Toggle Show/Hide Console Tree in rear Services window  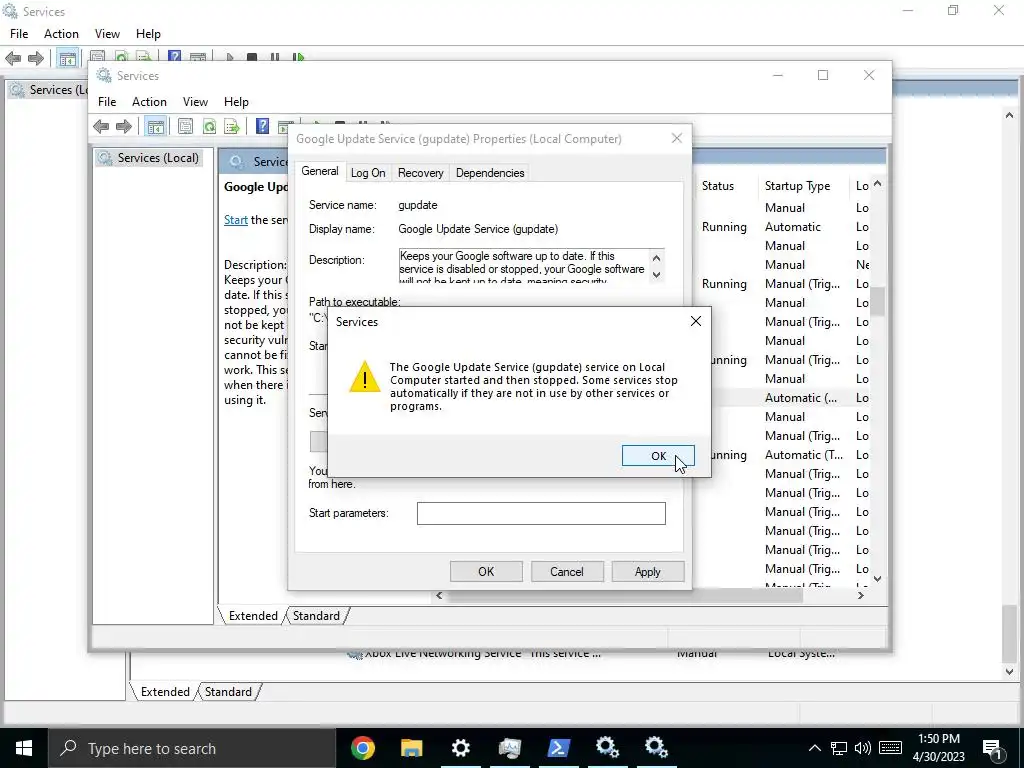click(x=67, y=59)
